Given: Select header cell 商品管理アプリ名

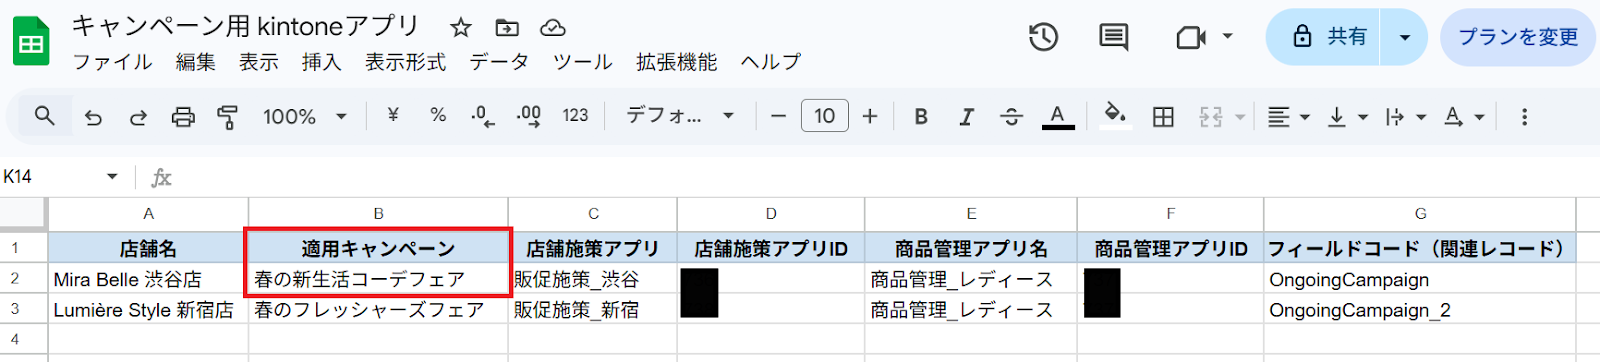Looking at the screenshot, I should [971, 248].
